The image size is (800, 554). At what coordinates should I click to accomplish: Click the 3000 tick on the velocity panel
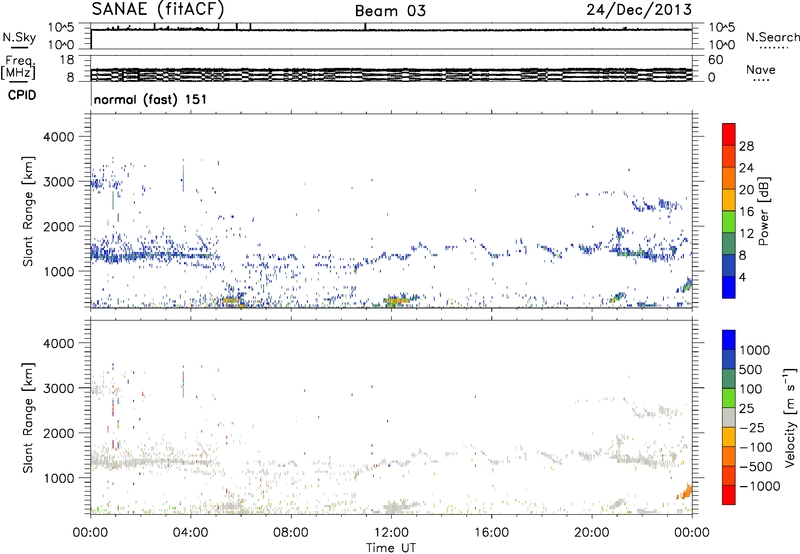pos(58,388)
